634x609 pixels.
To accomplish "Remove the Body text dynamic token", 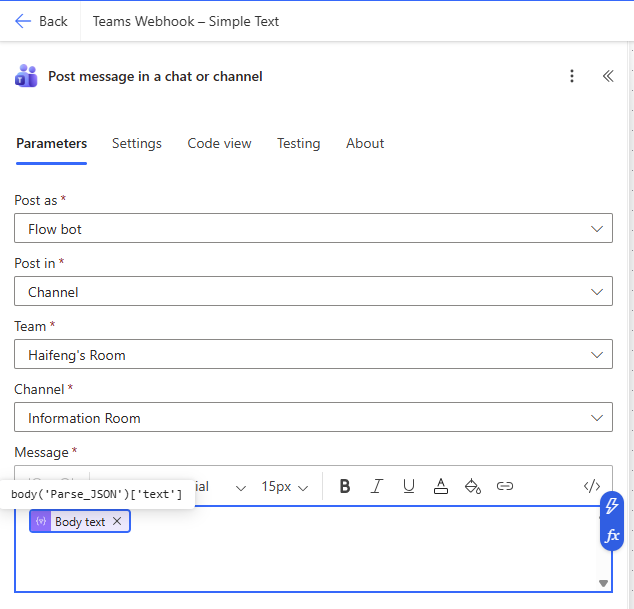I will point(117,521).
